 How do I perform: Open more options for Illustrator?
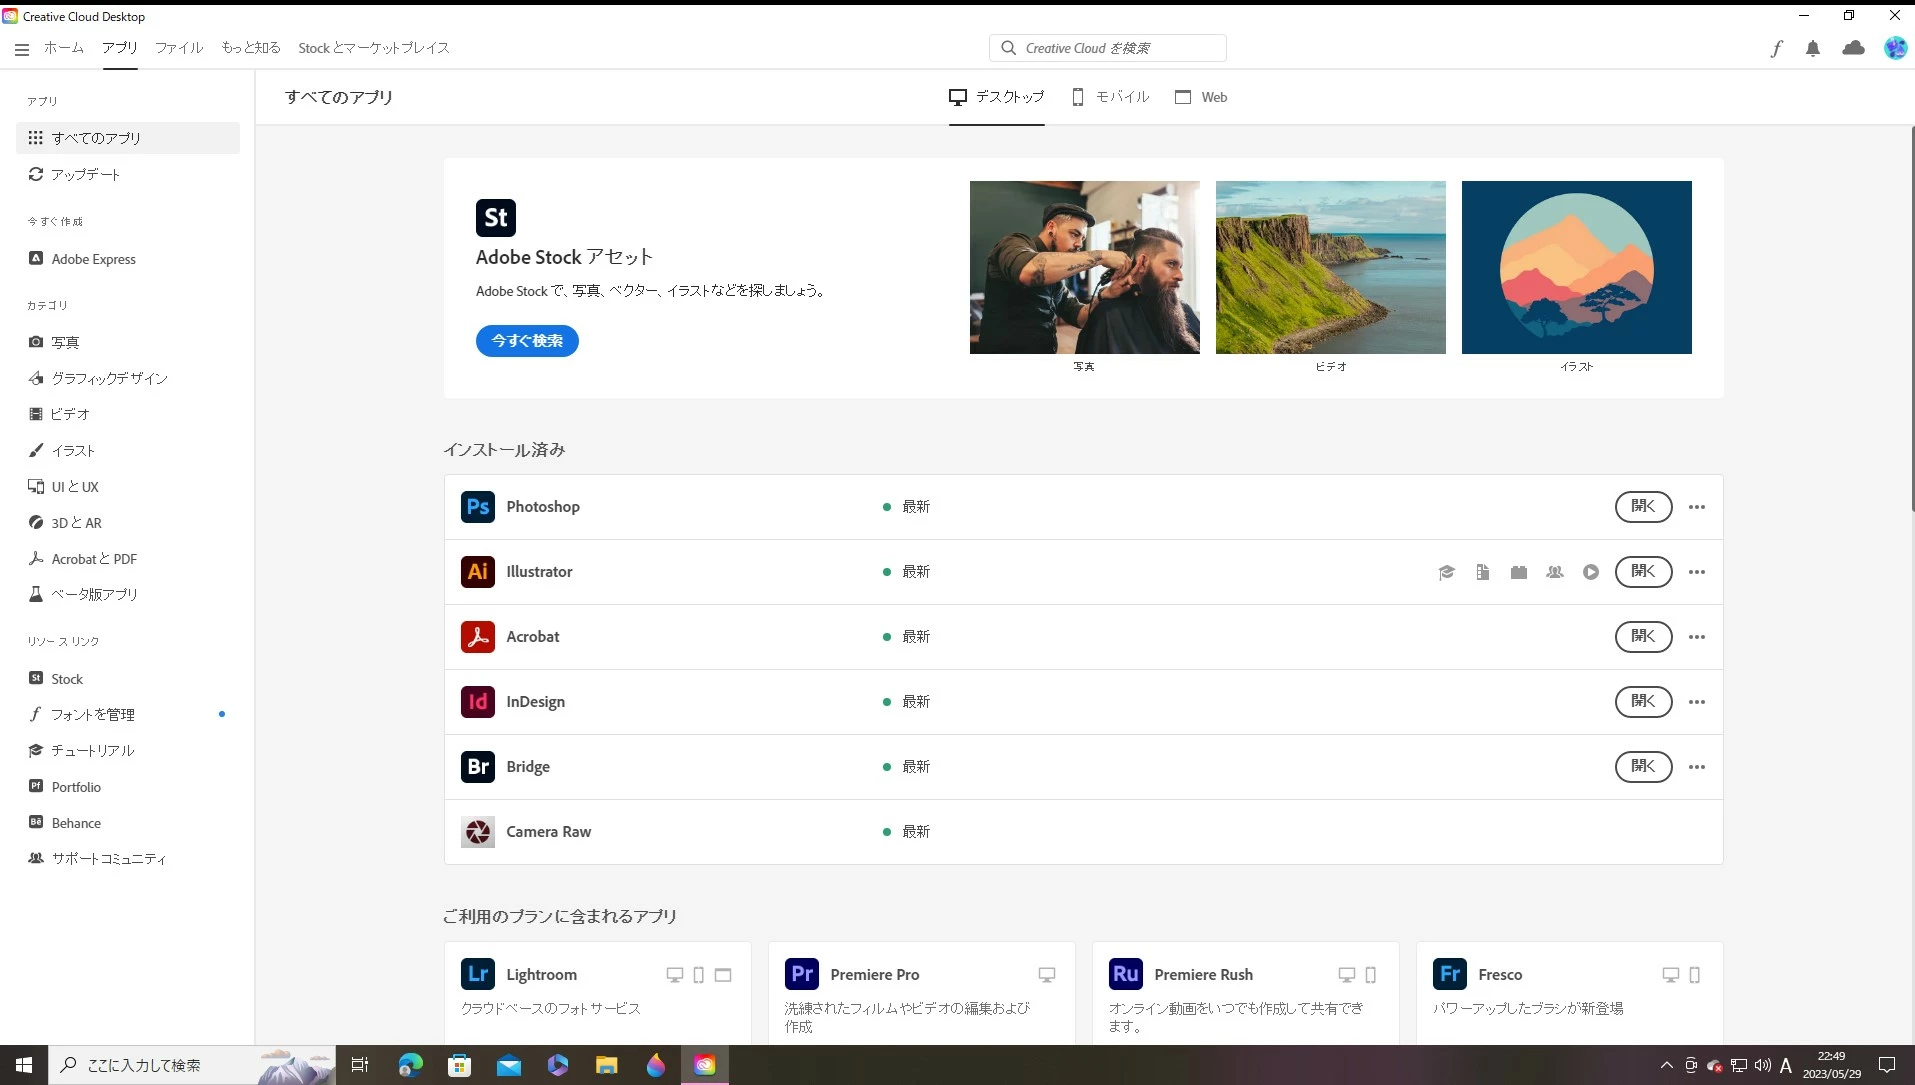pyautogui.click(x=1697, y=572)
